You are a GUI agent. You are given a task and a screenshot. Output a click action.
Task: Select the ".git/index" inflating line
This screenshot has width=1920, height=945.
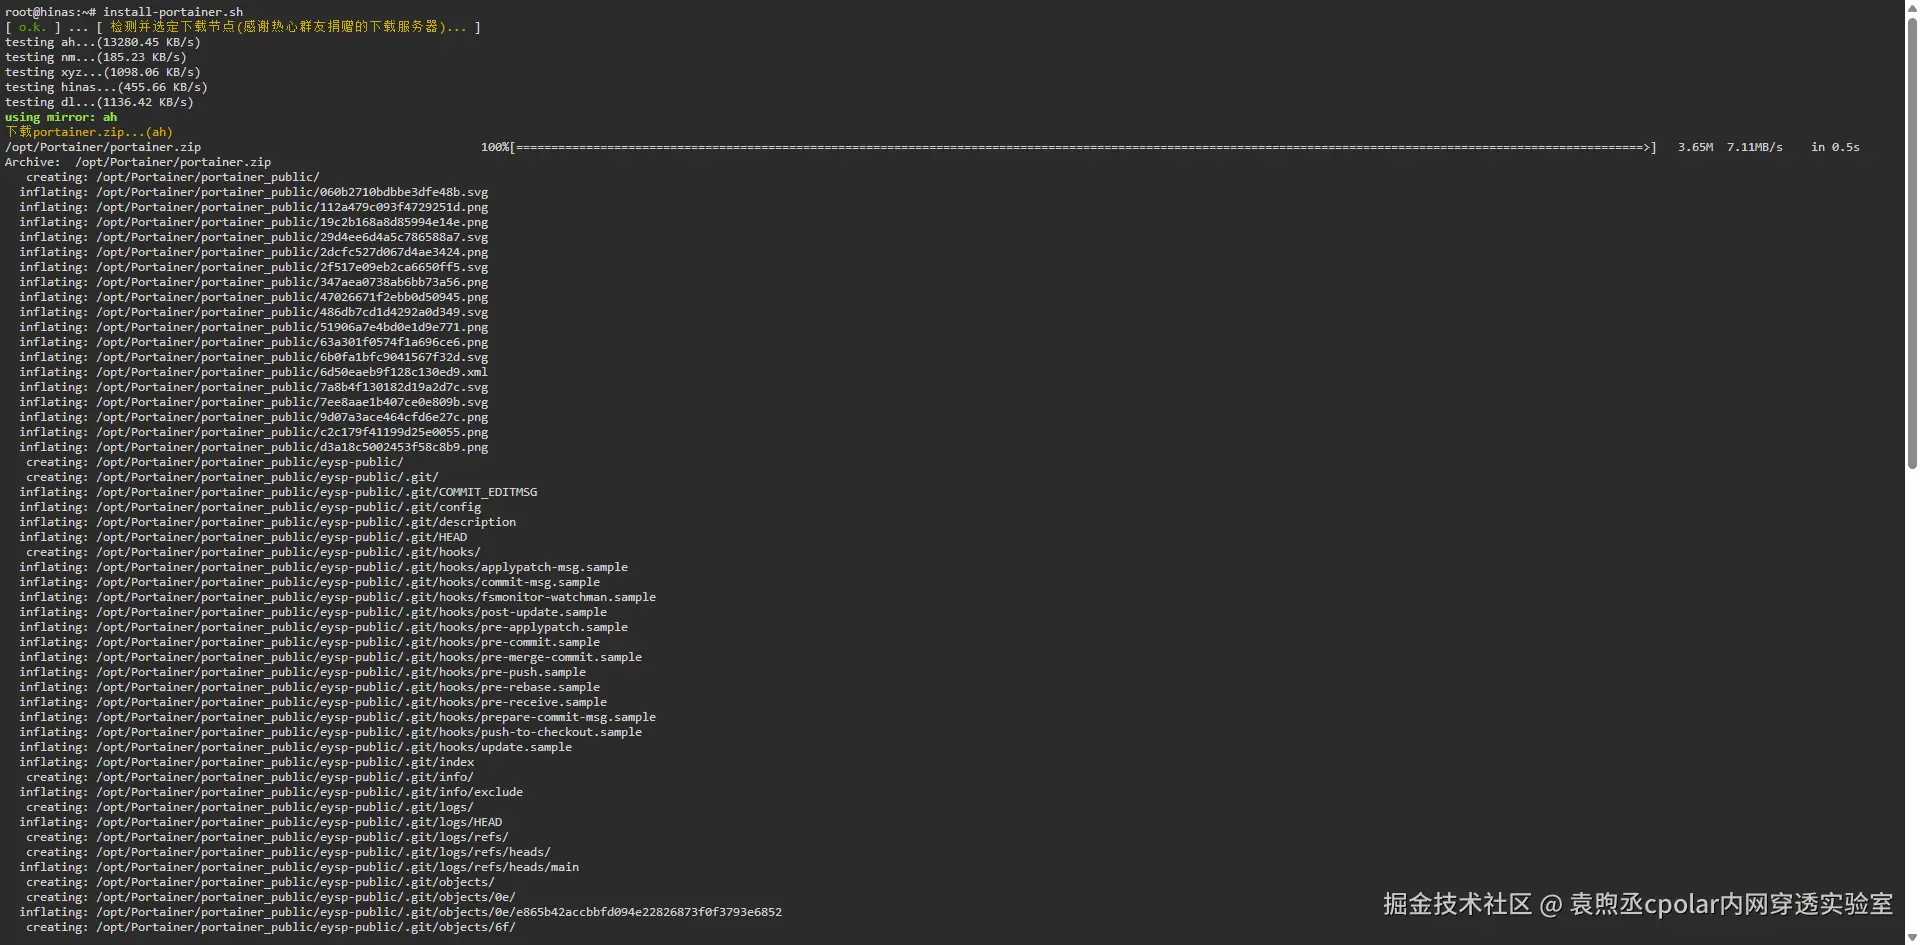[x=247, y=762]
